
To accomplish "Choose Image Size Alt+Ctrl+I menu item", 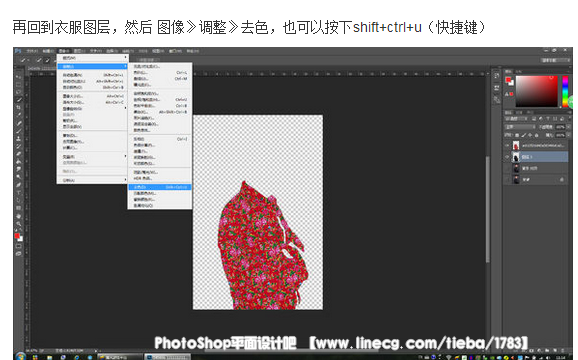I will coord(93,96).
